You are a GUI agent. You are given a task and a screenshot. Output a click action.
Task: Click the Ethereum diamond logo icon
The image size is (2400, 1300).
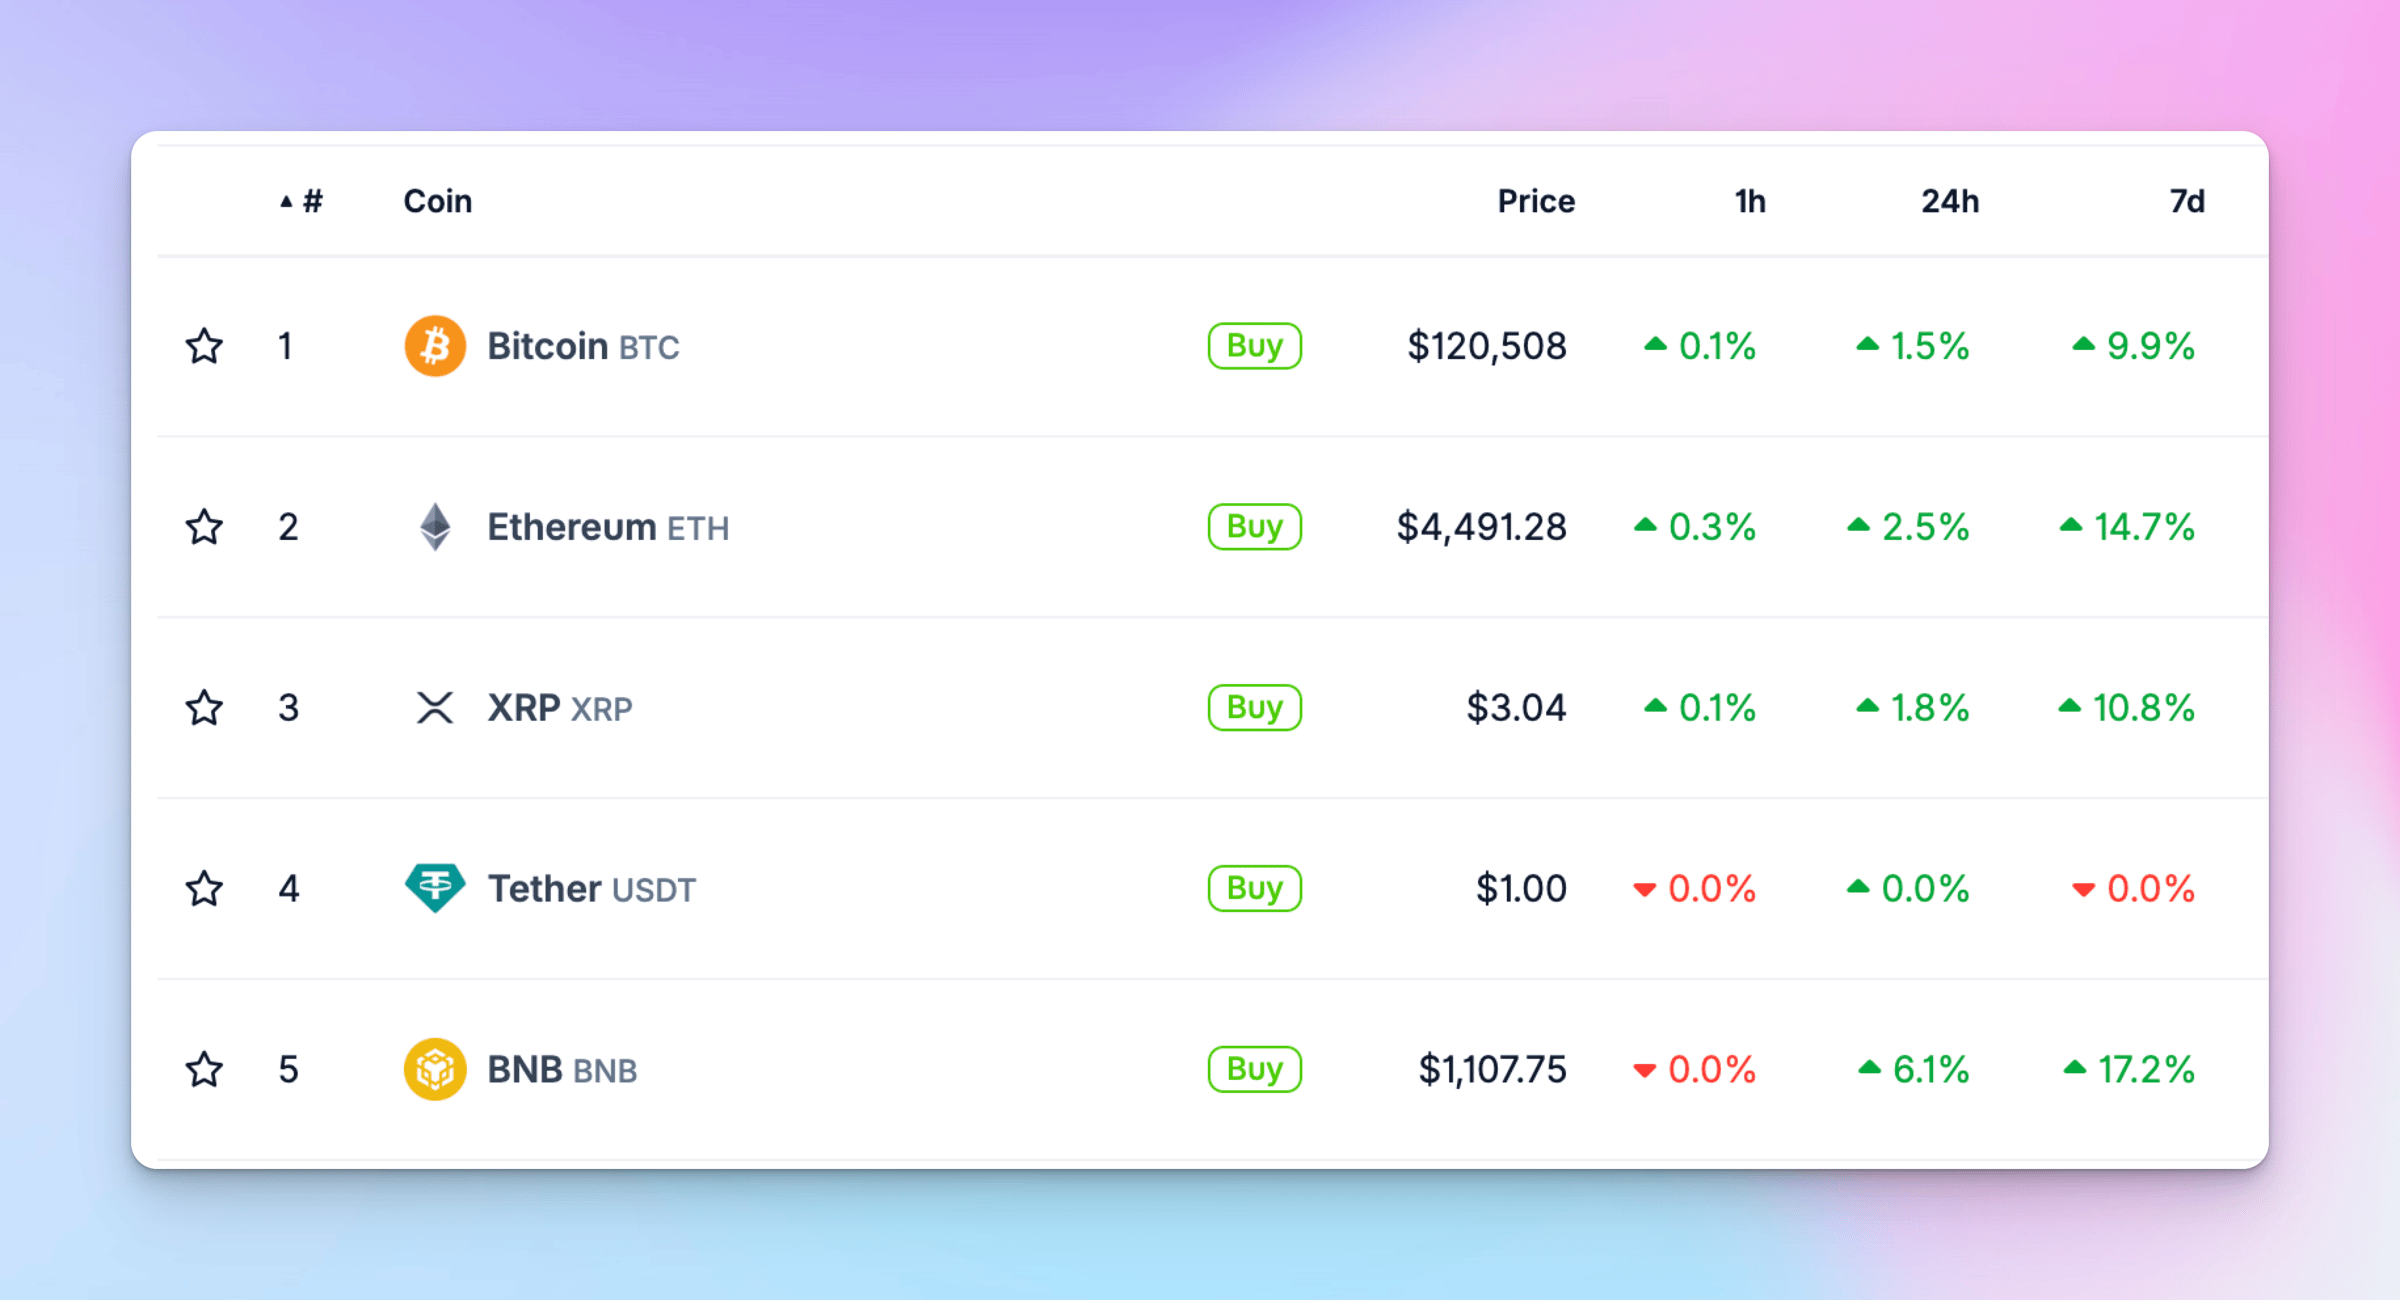coord(435,527)
